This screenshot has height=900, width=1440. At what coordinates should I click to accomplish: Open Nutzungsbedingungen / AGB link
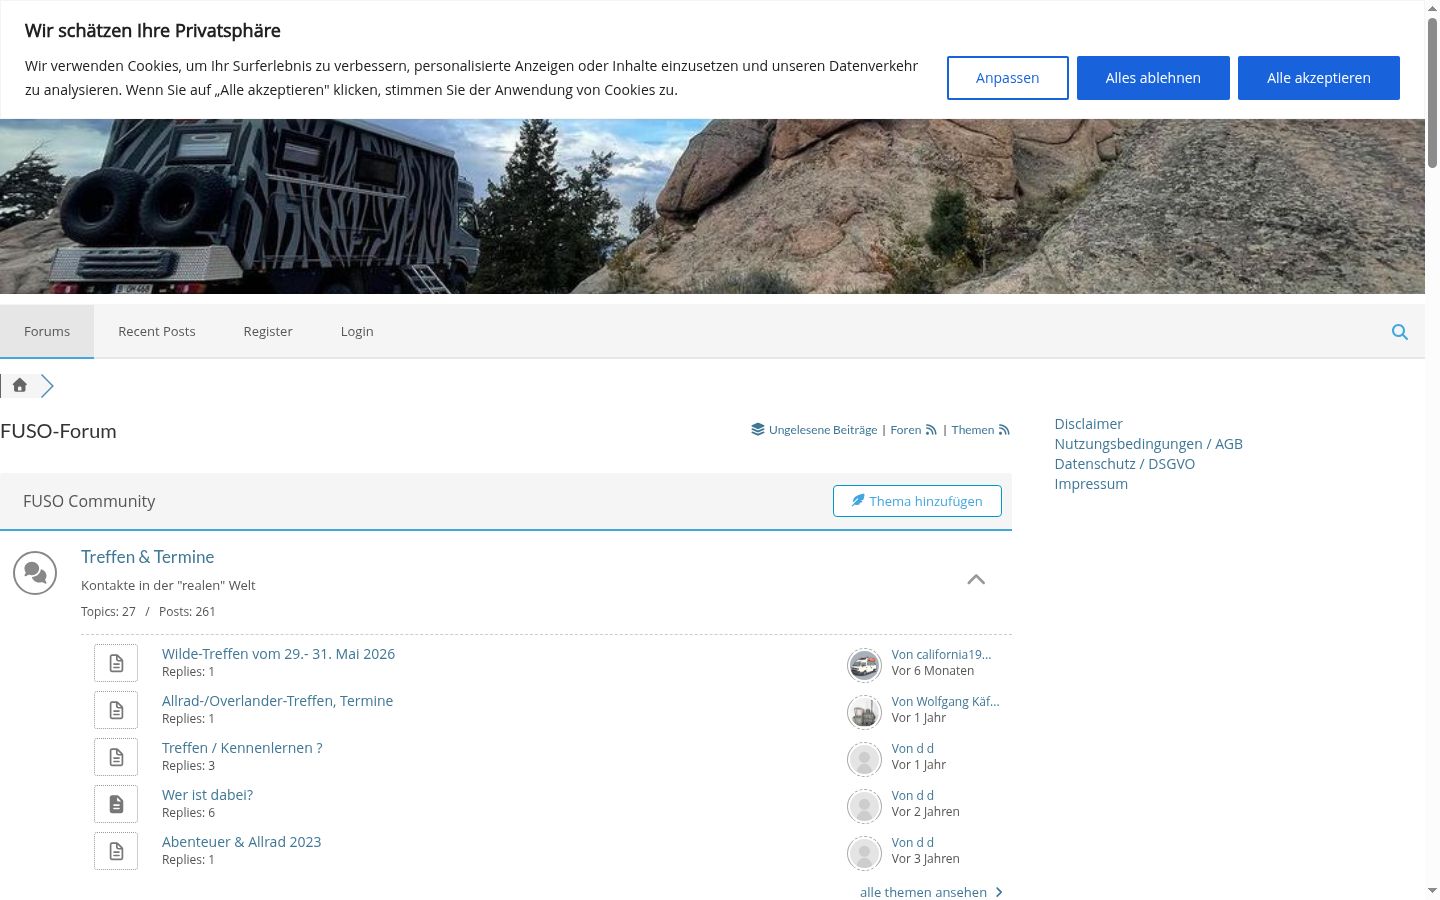[x=1148, y=444]
